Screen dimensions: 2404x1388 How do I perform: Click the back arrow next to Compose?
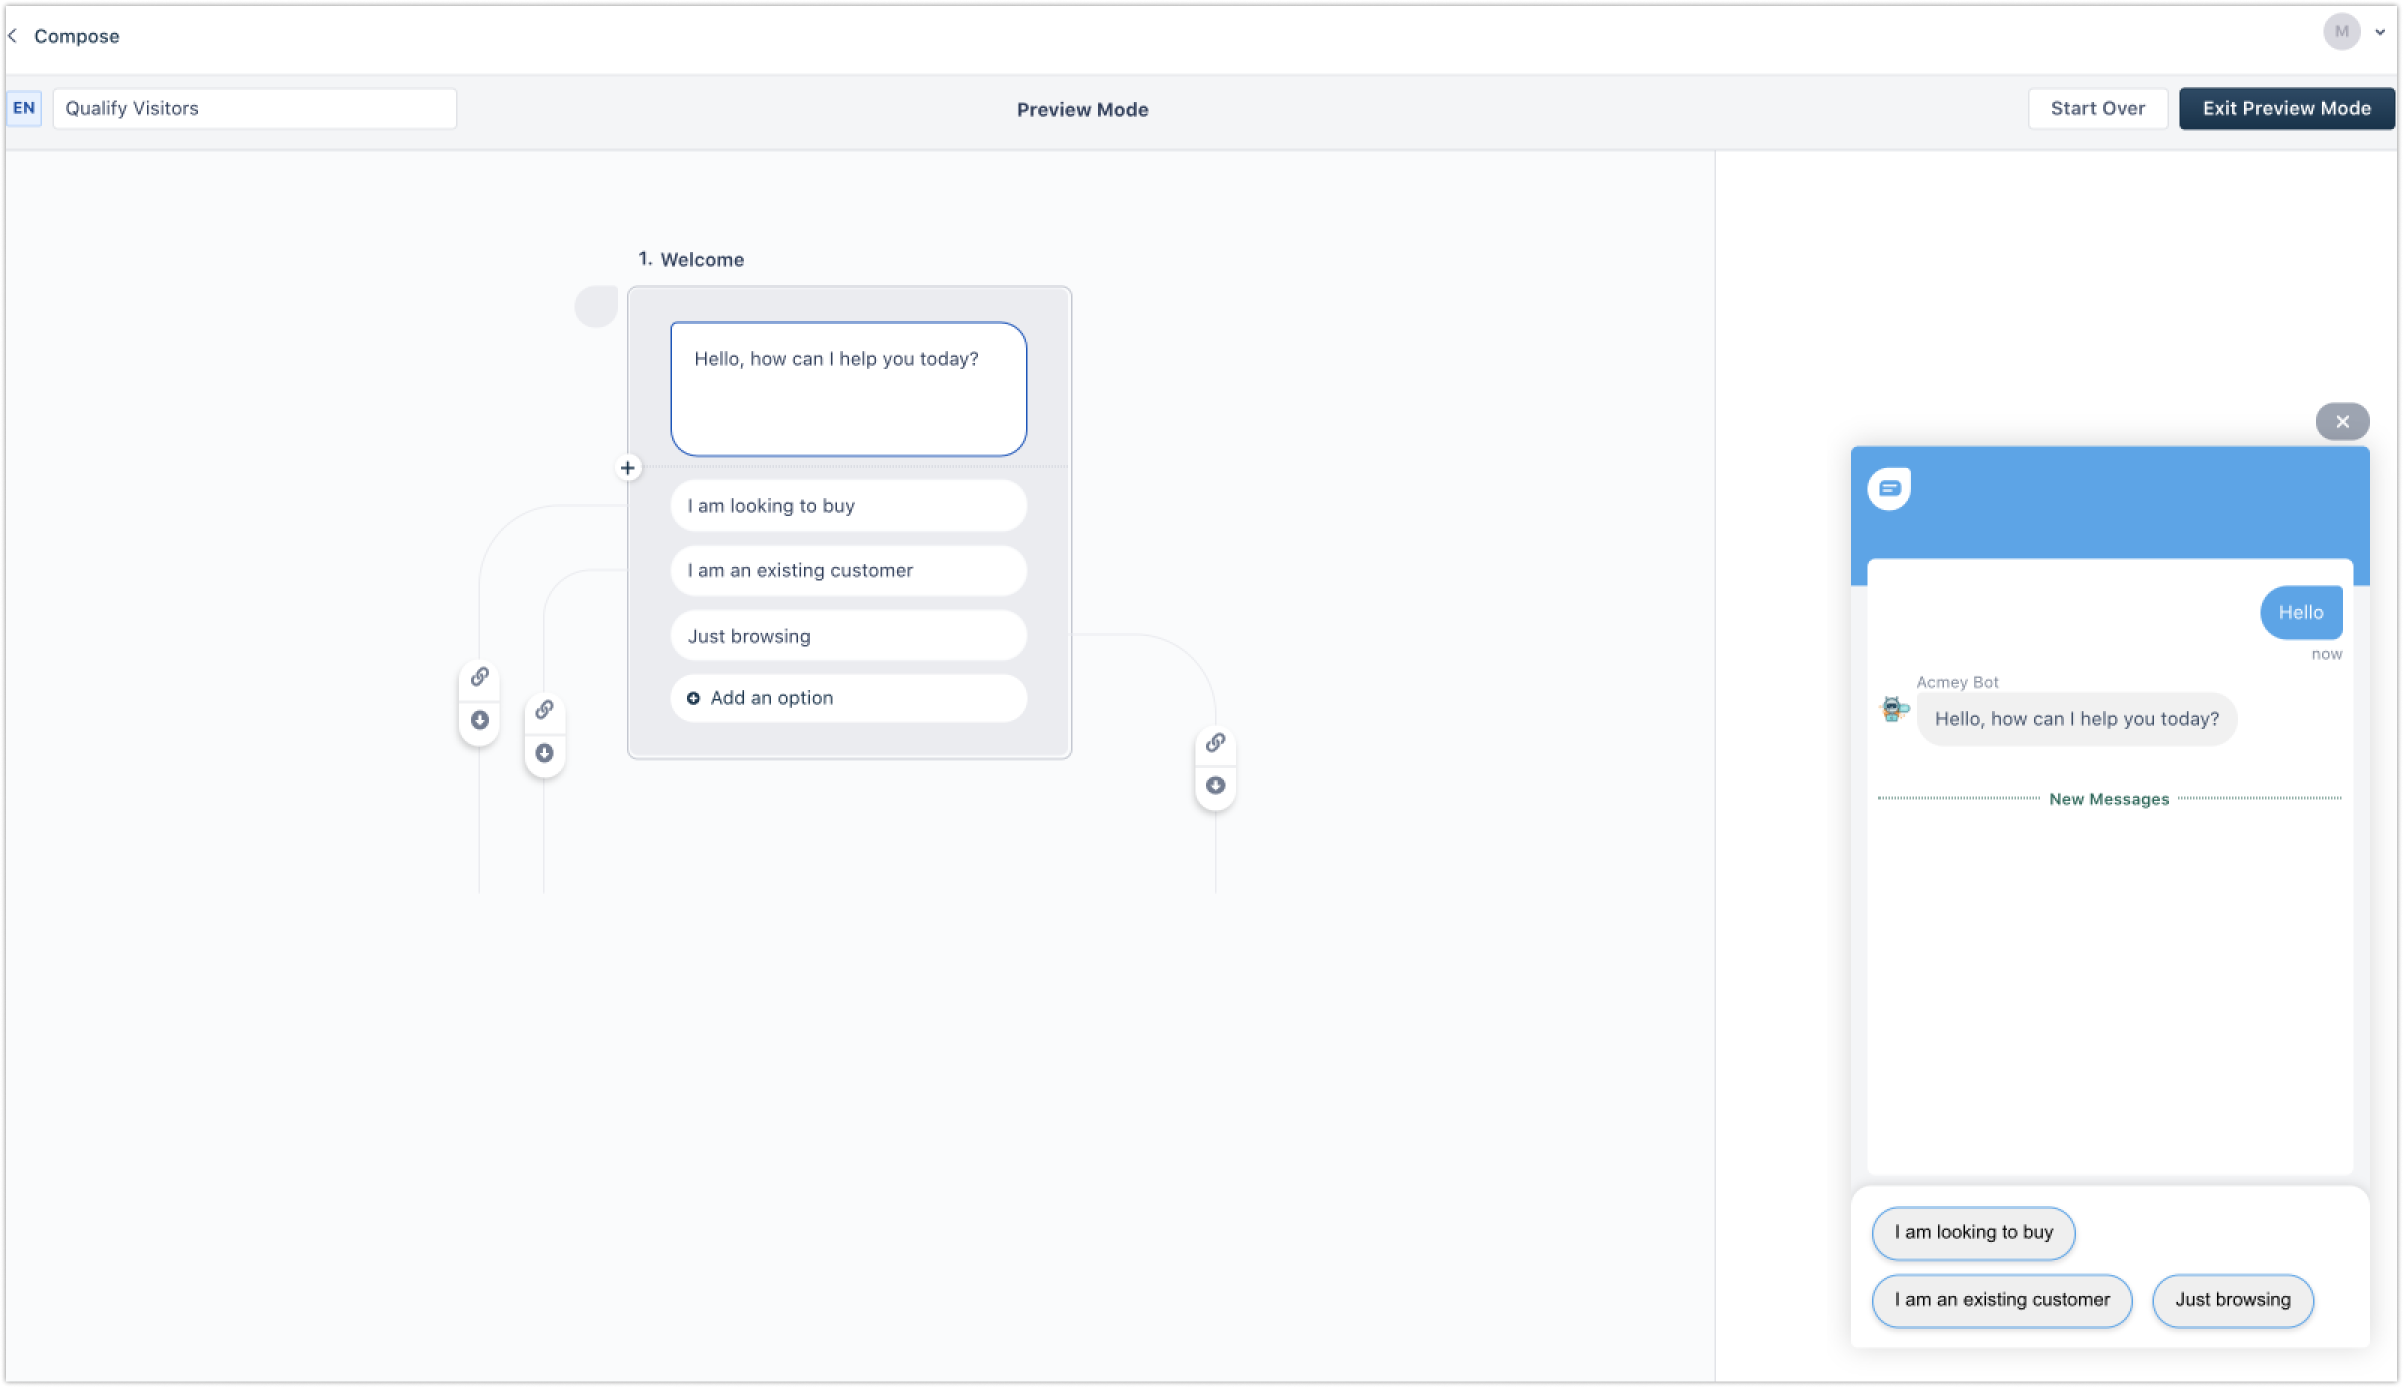pyautogui.click(x=13, y=36)
